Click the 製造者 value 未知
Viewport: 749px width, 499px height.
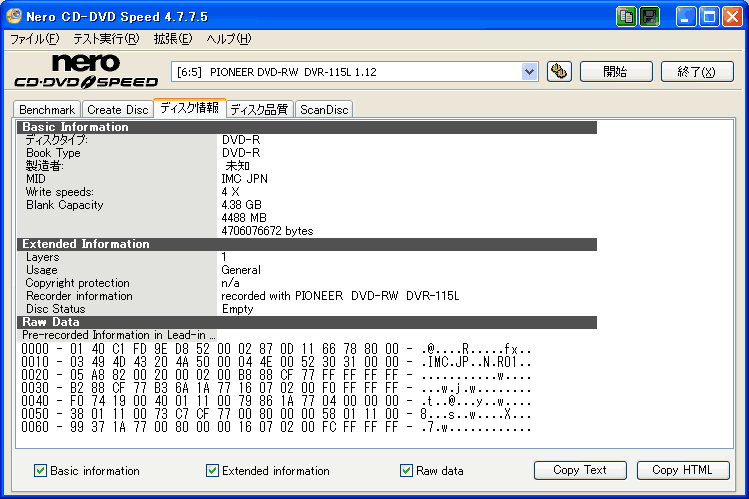tap(237, 166)
